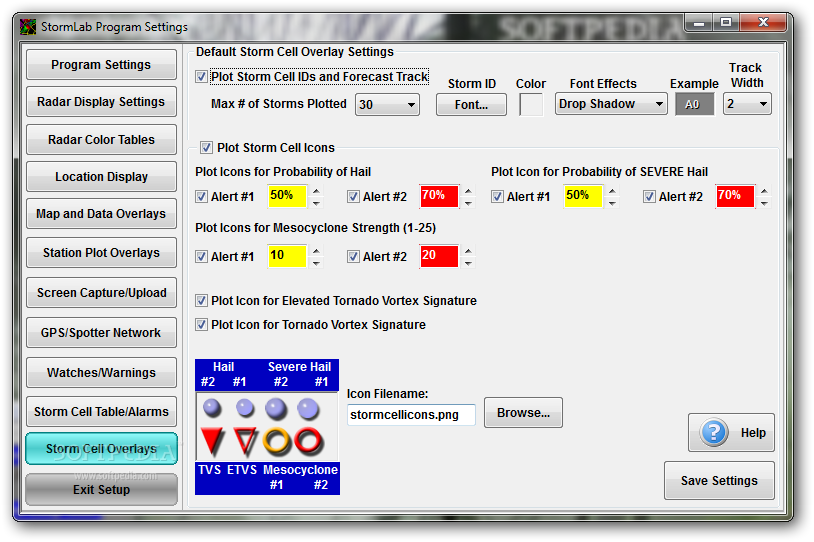The height and width of the screenshot is (542, 814).
Task: Click Storm ID Font... button
Action: (471, 104)
